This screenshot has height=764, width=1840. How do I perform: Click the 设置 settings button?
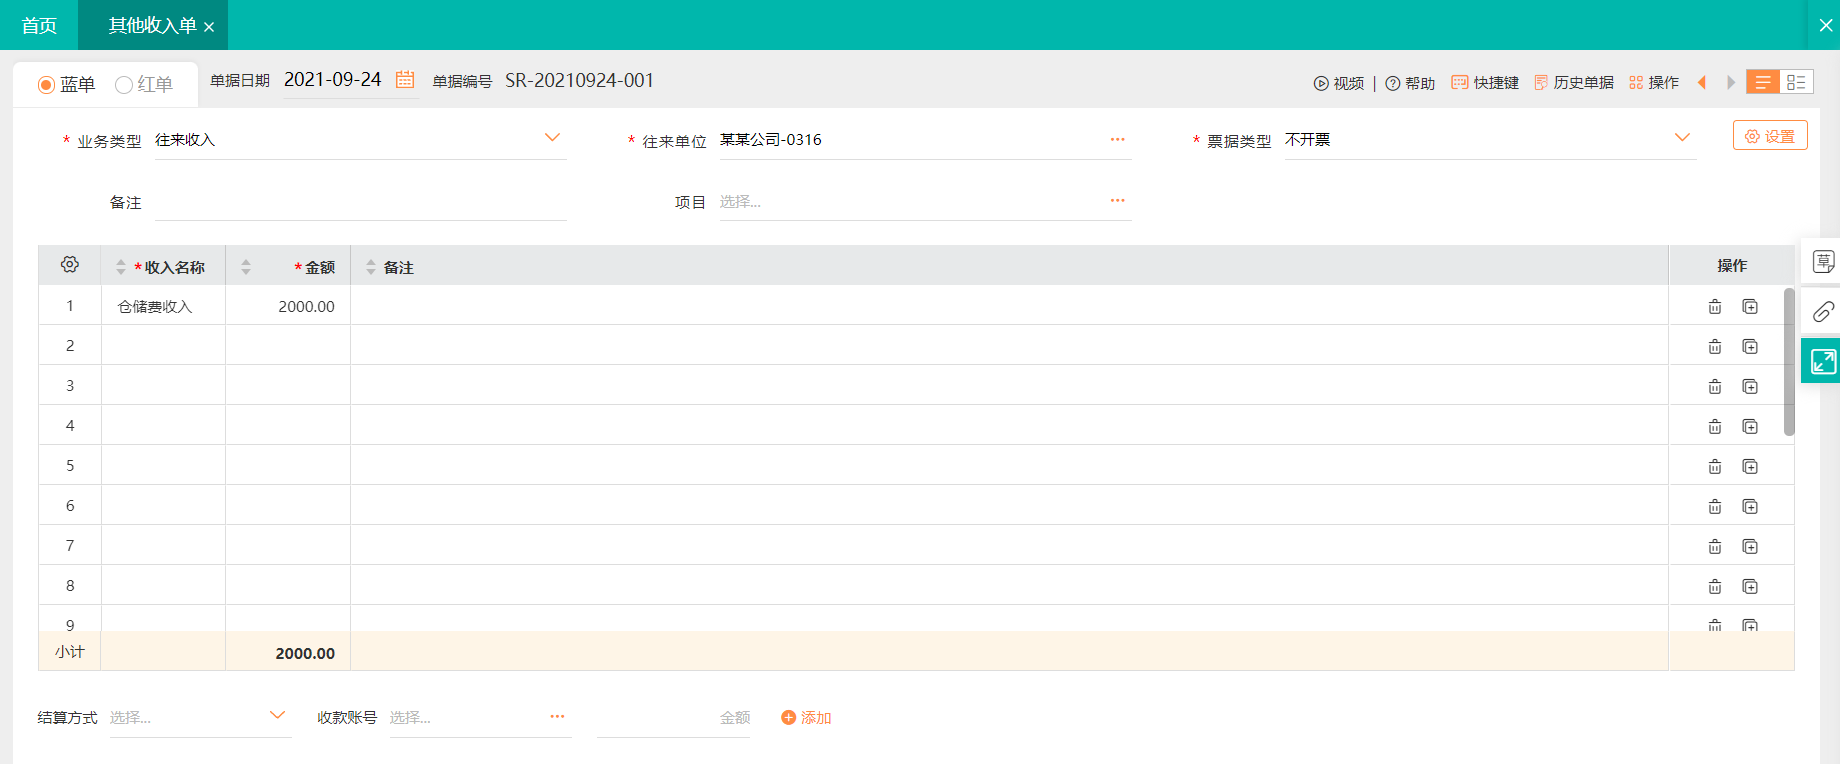click(1770, 136)
